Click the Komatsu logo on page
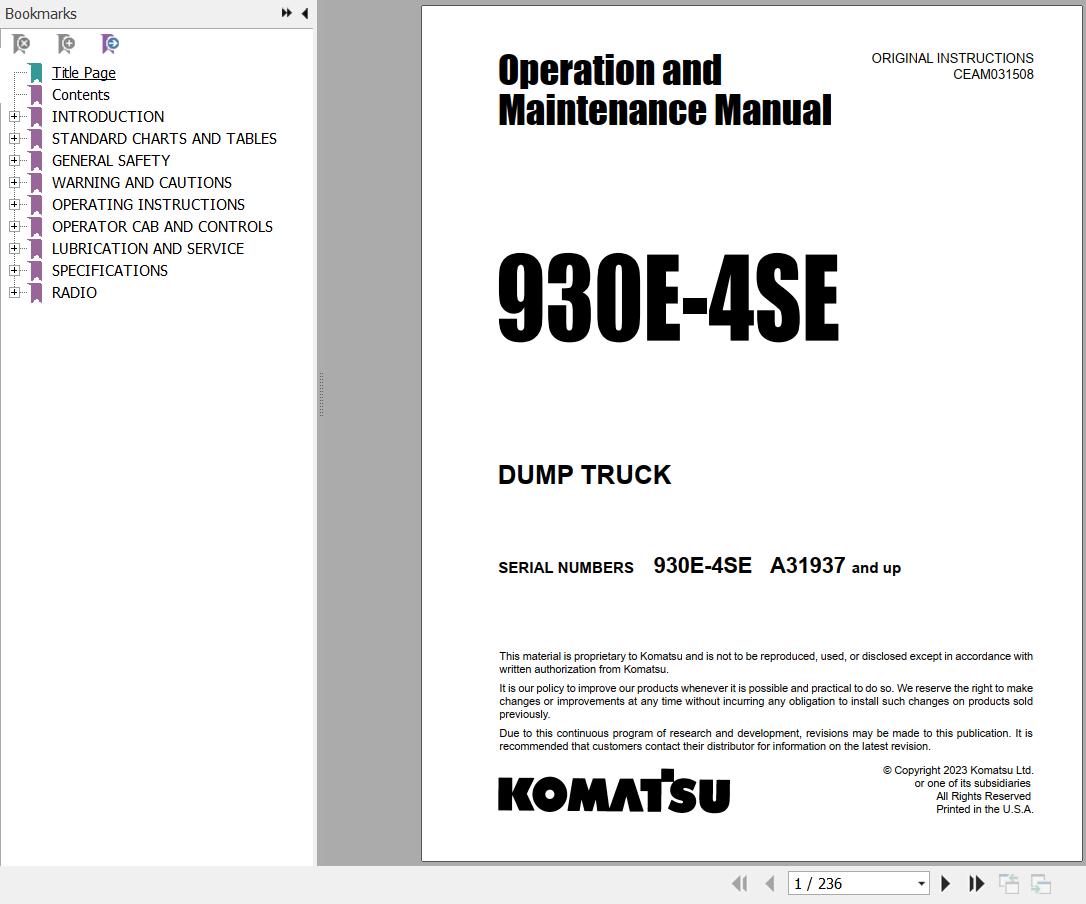Viewport: 1086px width, 904px height. pyautogui.click(x=614, y=791)
